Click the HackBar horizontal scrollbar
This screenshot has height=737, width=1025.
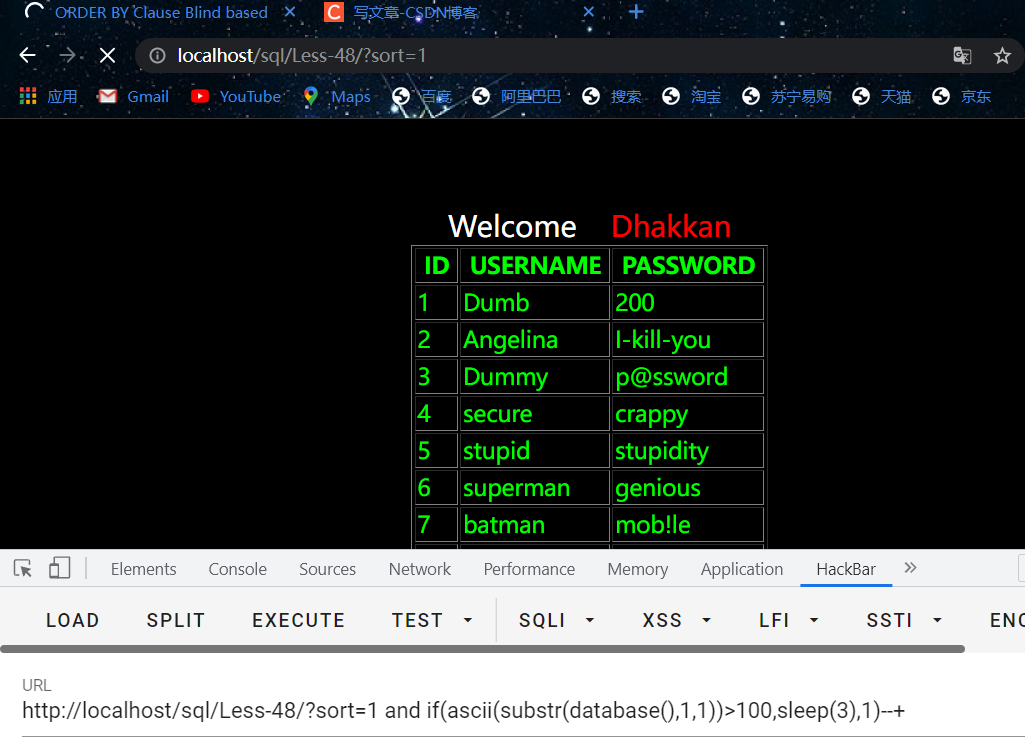click(x=482, y=649)
